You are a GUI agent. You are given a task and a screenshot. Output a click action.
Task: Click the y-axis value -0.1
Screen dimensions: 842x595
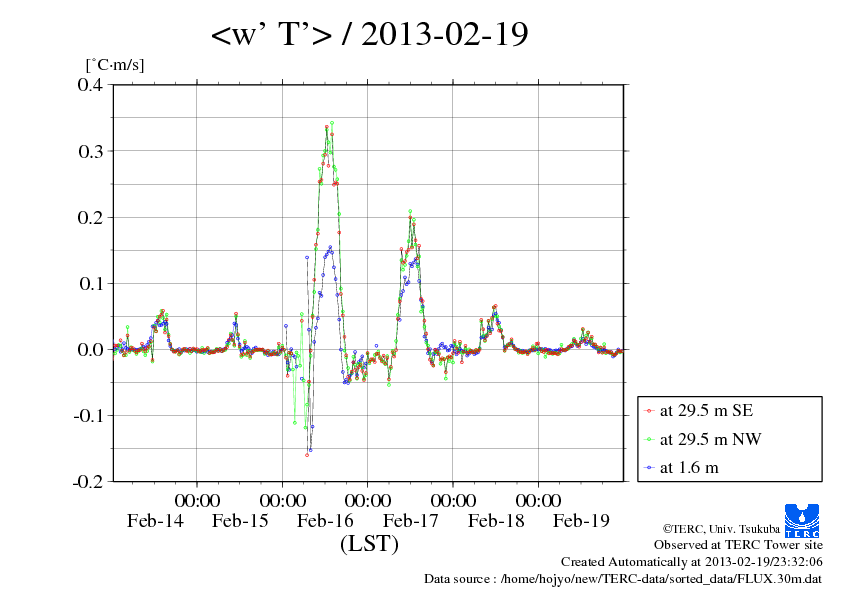pos(88,415)
